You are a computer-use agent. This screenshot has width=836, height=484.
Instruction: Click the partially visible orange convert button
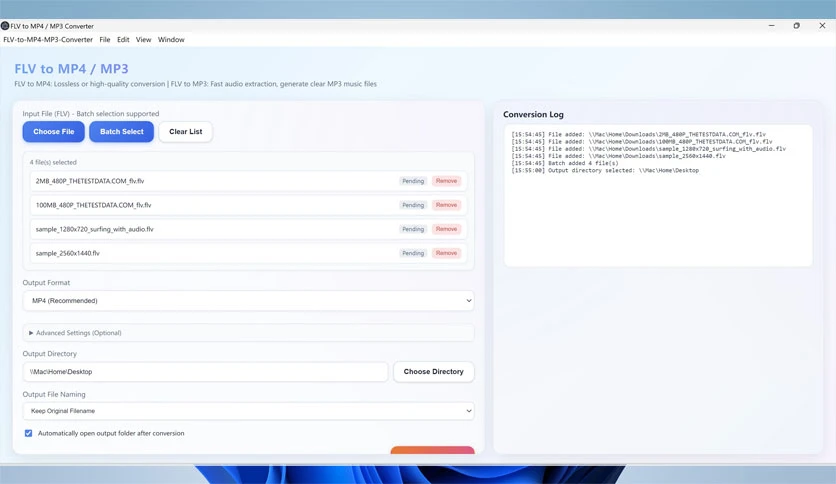pyautogui.click(x=432, y=450)
